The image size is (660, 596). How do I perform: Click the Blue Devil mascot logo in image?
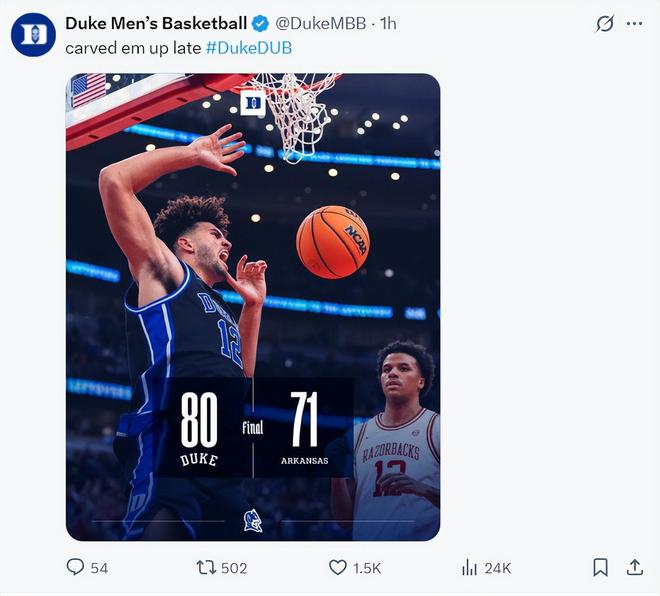point(253,520)
